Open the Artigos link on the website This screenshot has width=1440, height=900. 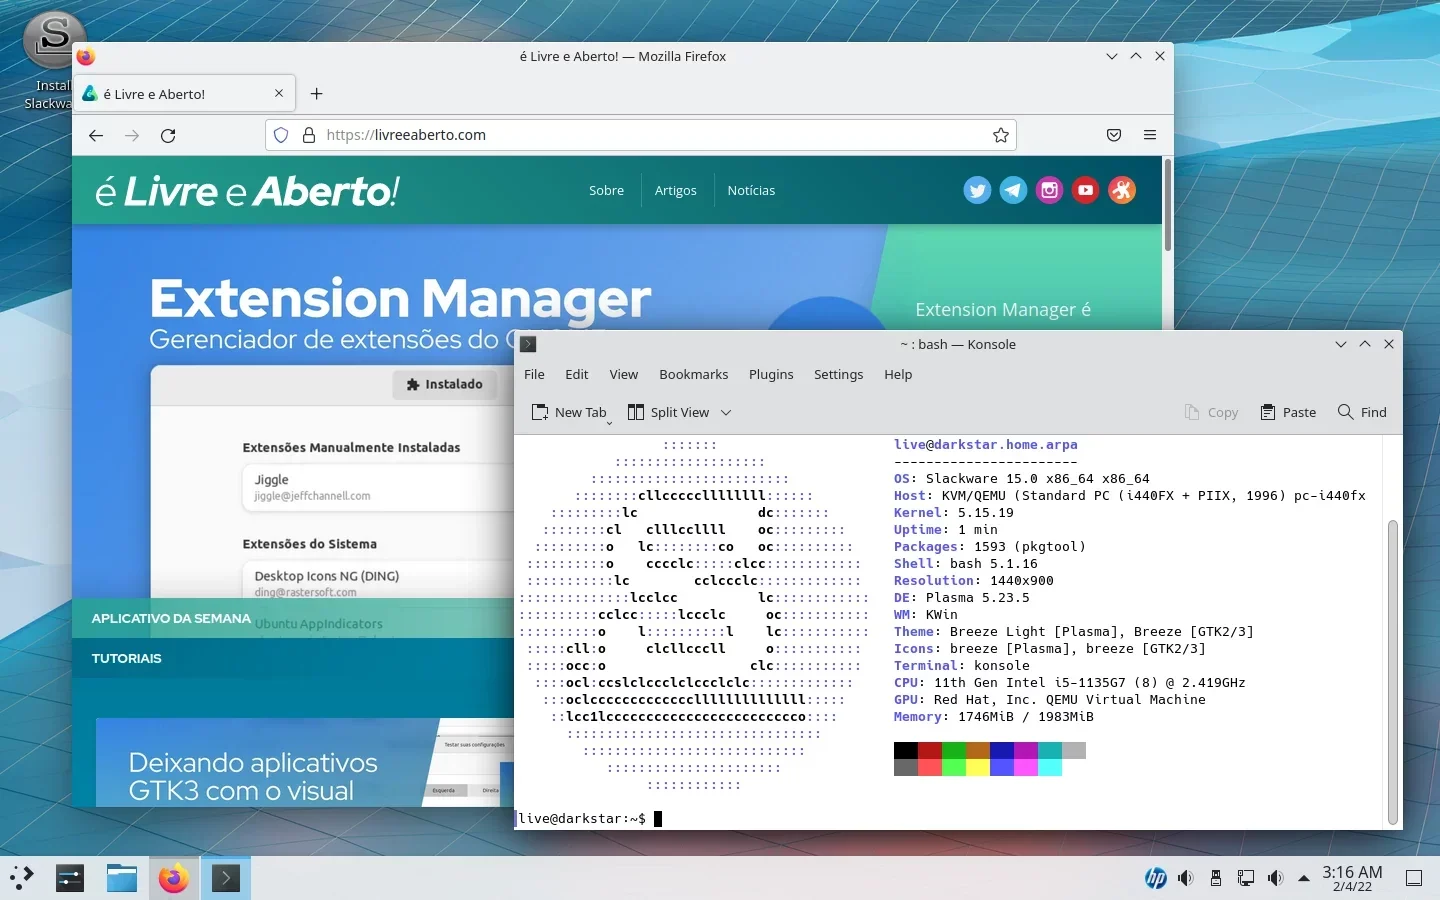(675, 190)
